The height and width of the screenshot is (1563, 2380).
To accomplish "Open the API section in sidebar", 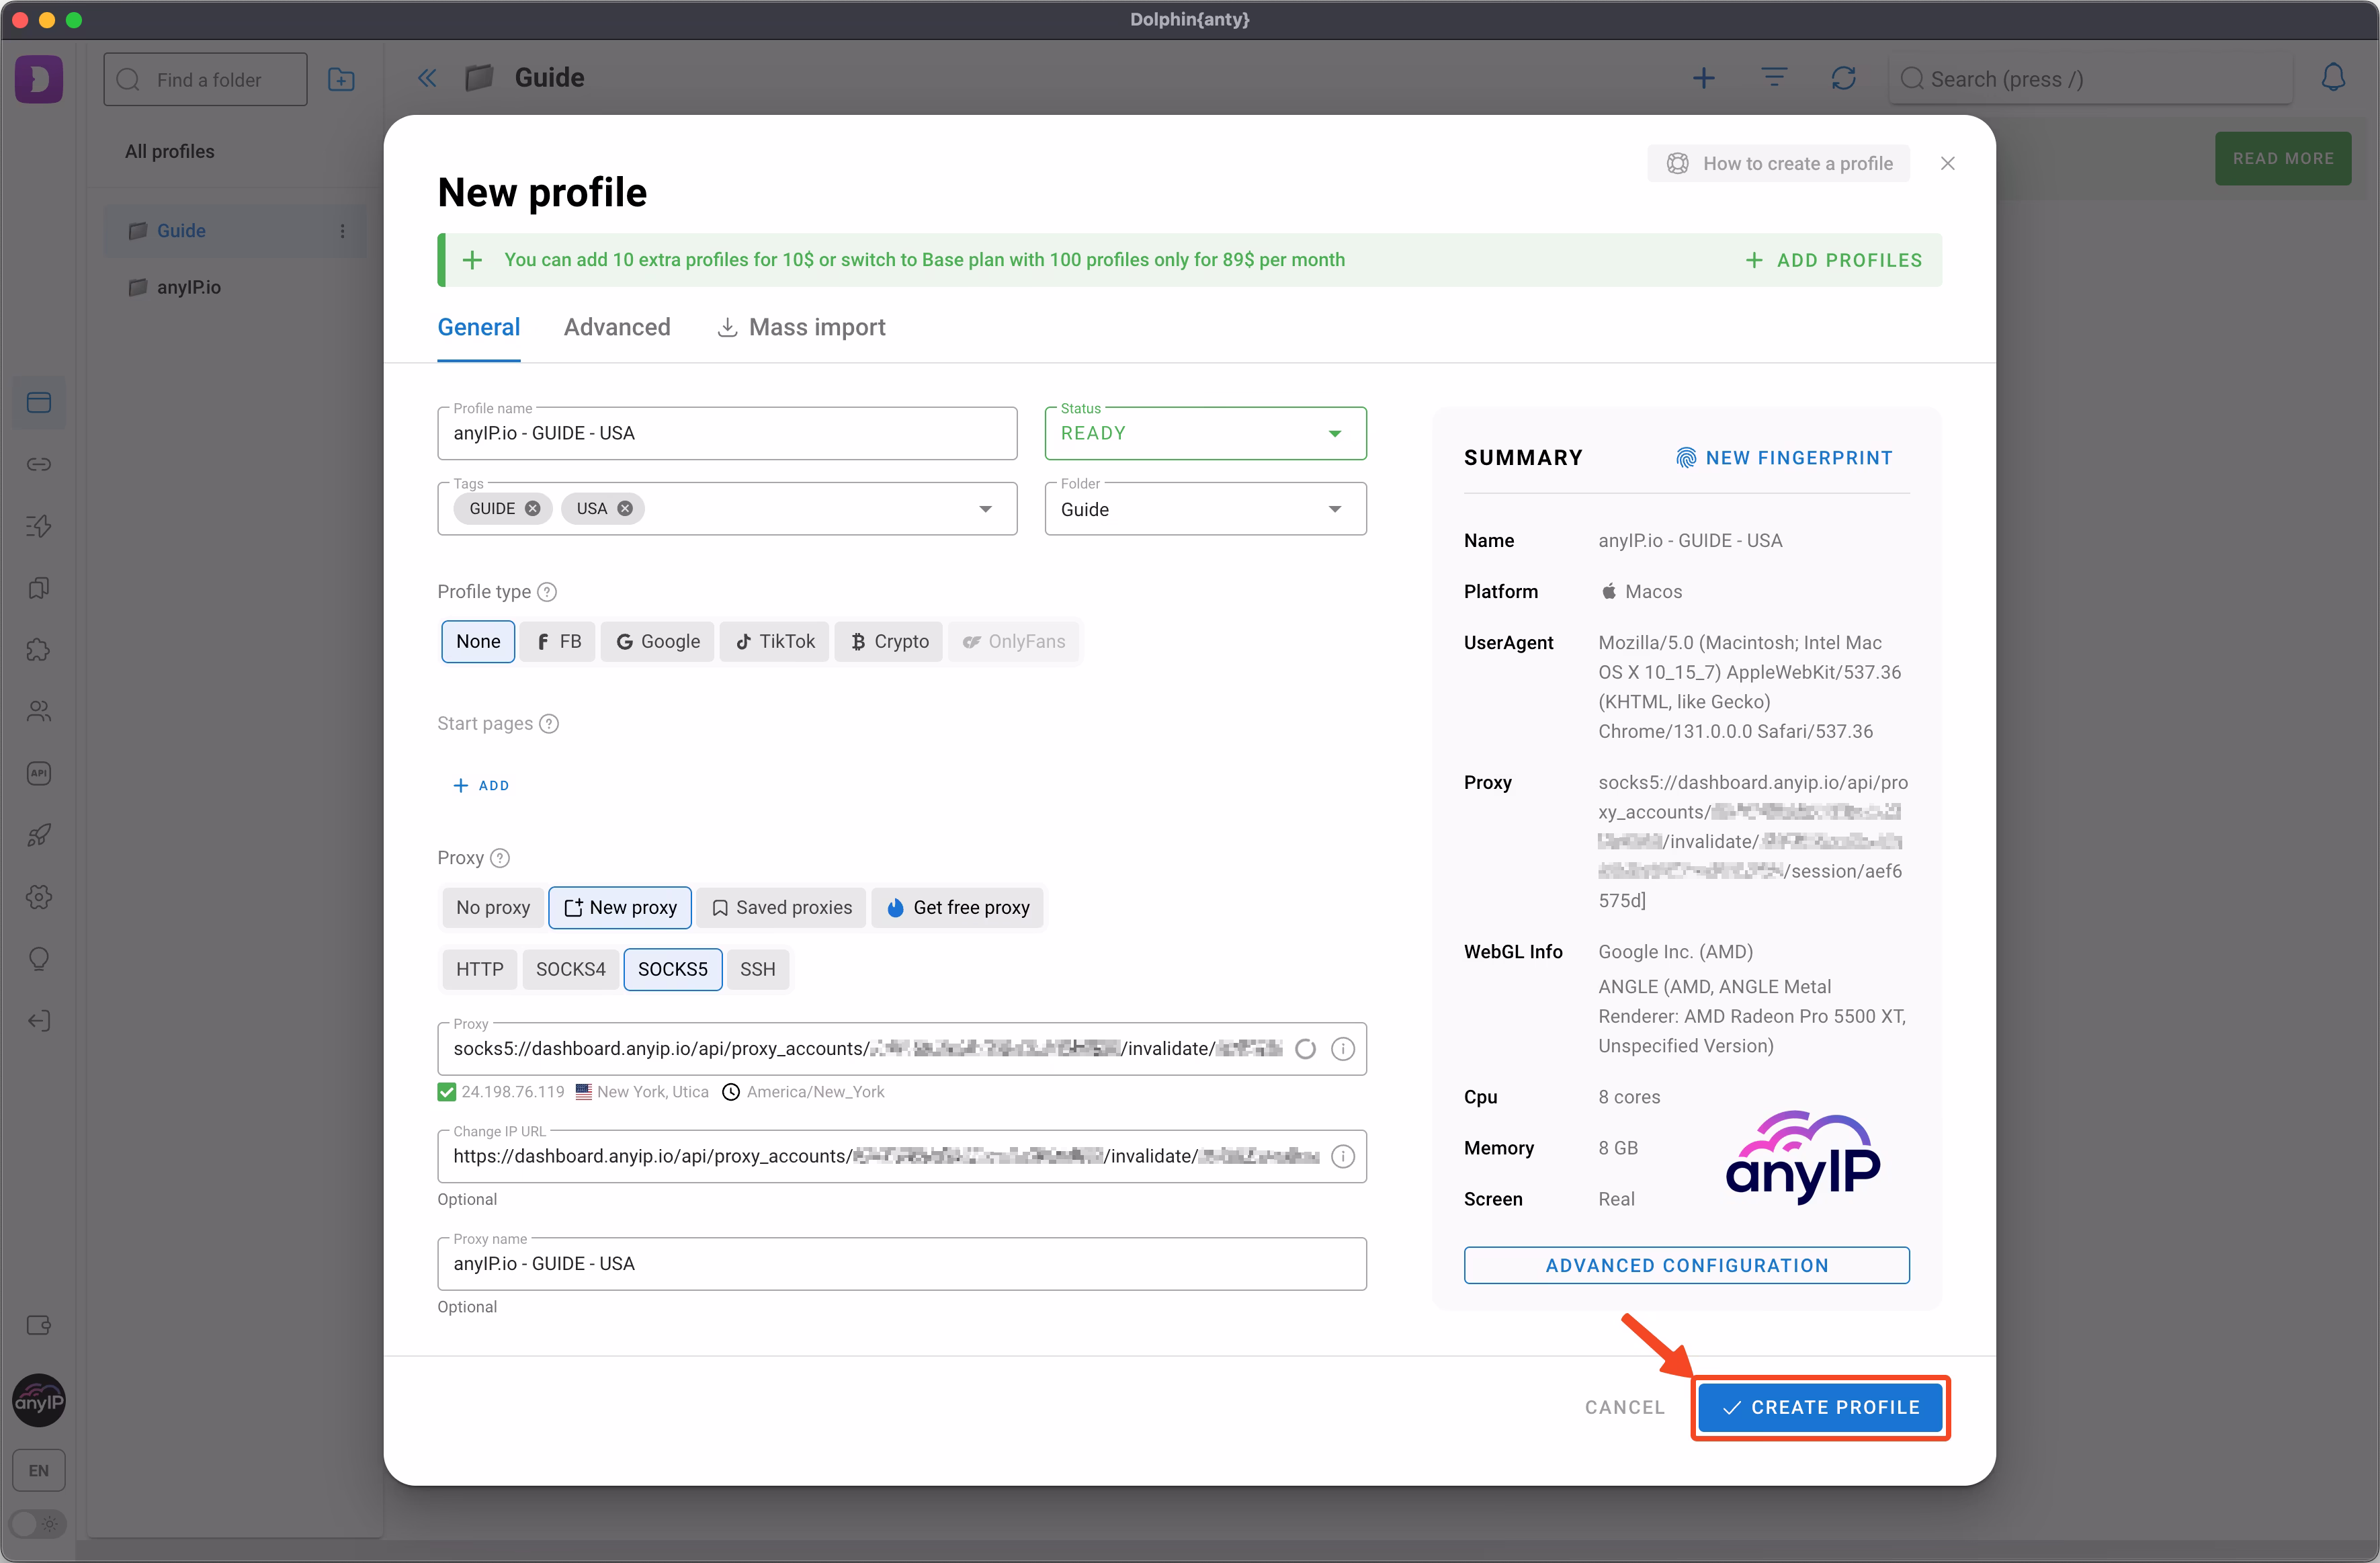I will pyautogui.click(x=38, y=772).
